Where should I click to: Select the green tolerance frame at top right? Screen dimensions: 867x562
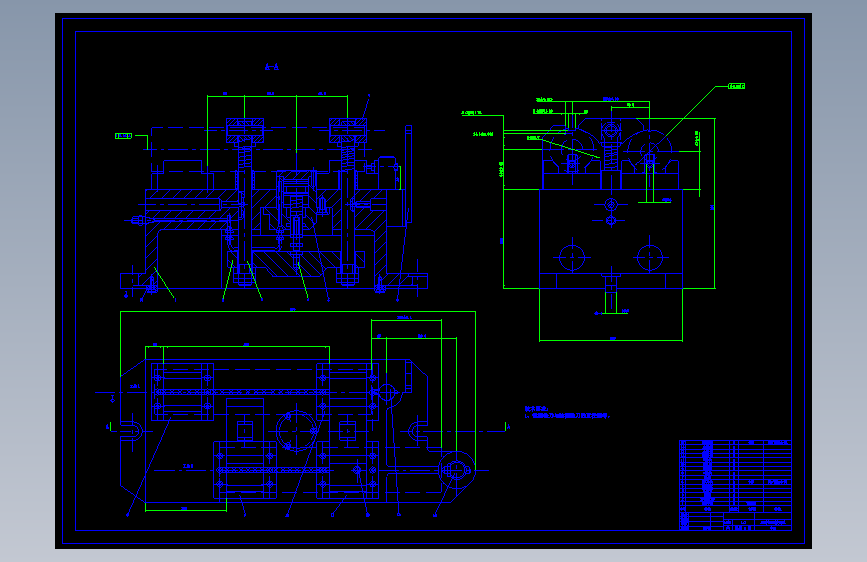point(737,86)
